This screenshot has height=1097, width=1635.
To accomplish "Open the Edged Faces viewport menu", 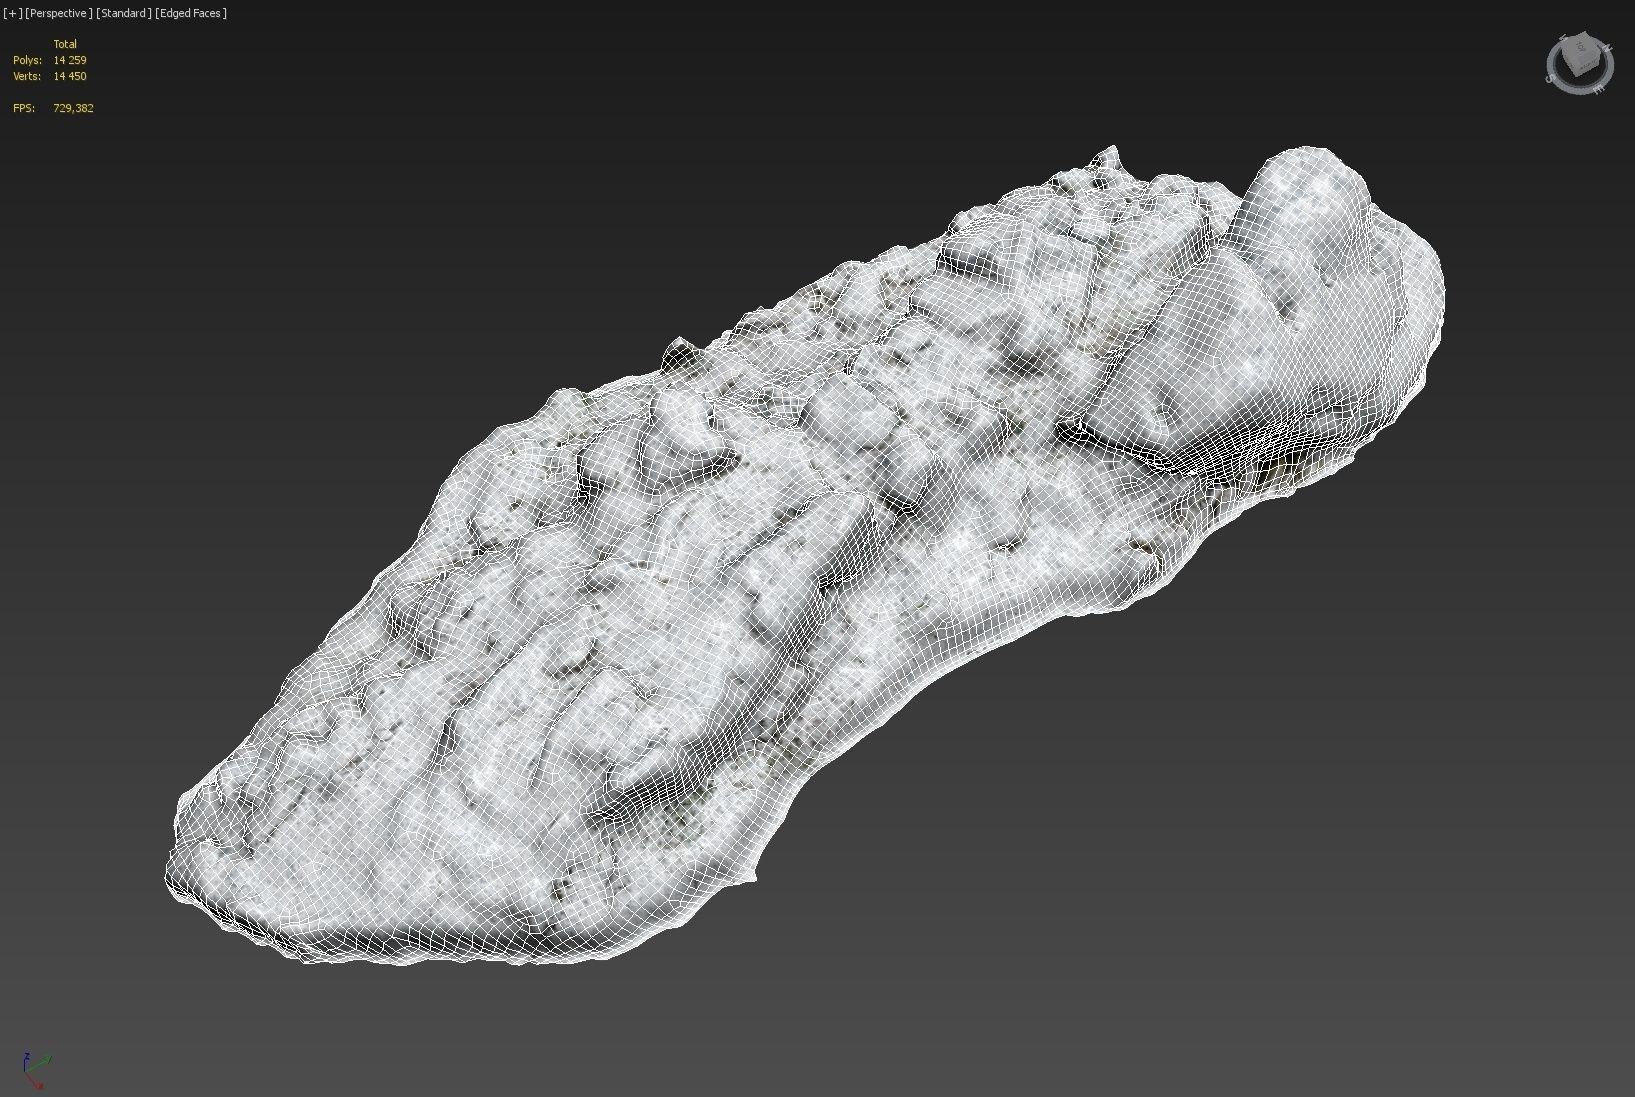I will [x=191, y=13].
